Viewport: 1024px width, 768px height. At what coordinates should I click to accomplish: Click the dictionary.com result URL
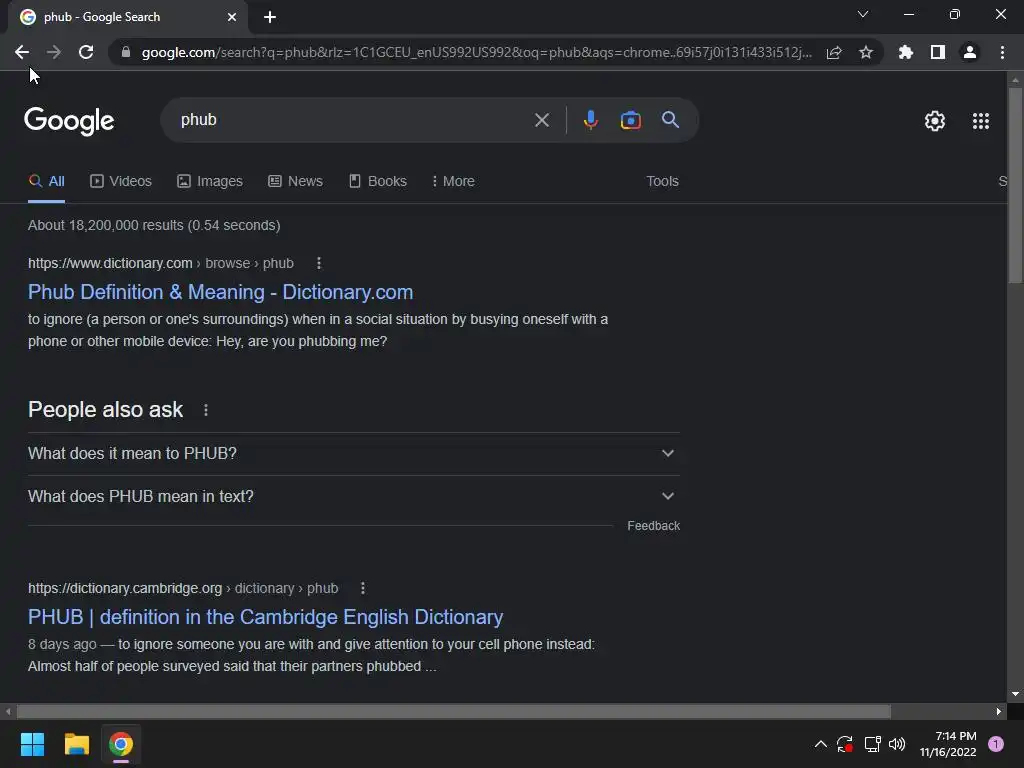pyautogui.click(x=161, y=263)
